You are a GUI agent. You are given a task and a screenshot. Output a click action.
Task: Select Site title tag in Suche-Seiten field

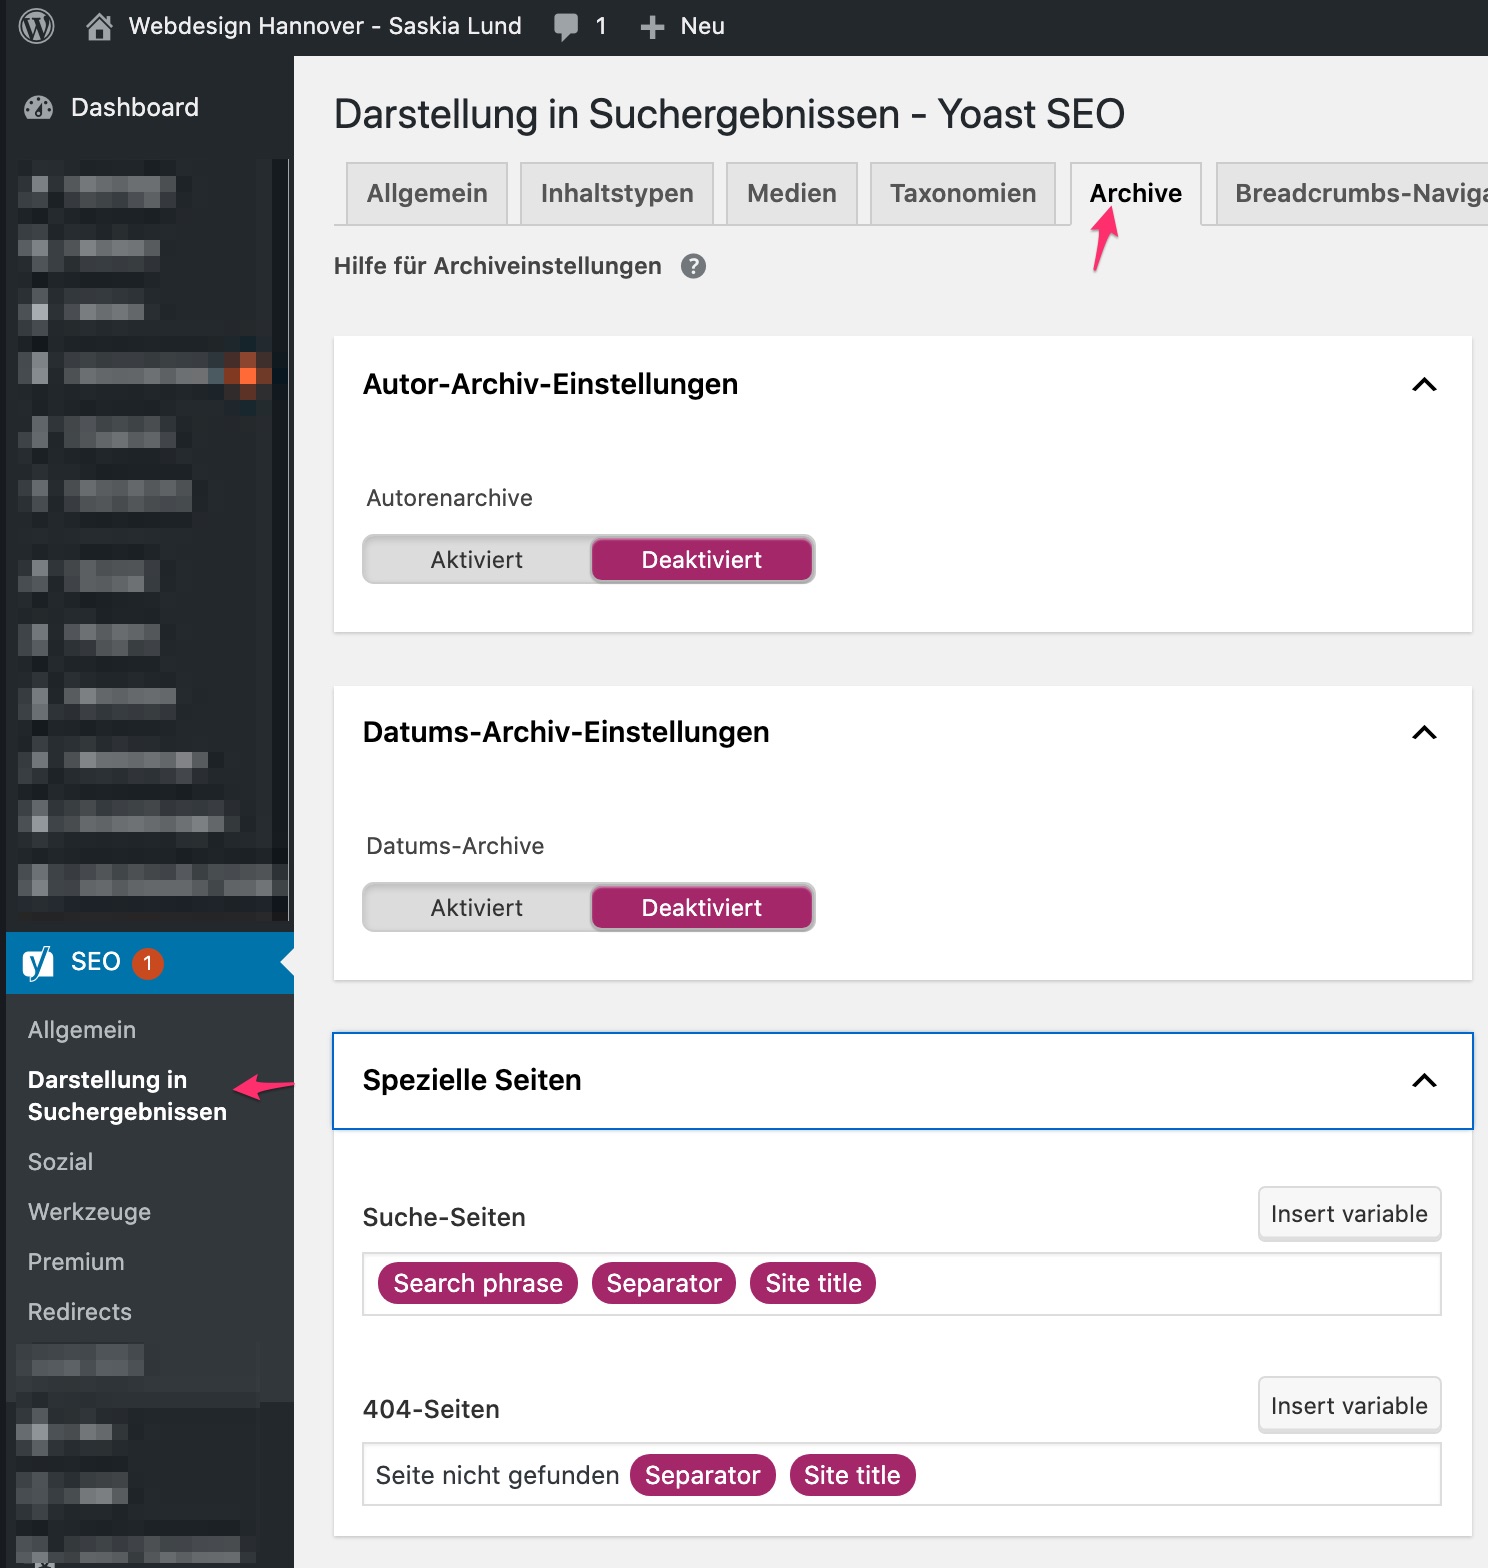(x=813, y=1284)
